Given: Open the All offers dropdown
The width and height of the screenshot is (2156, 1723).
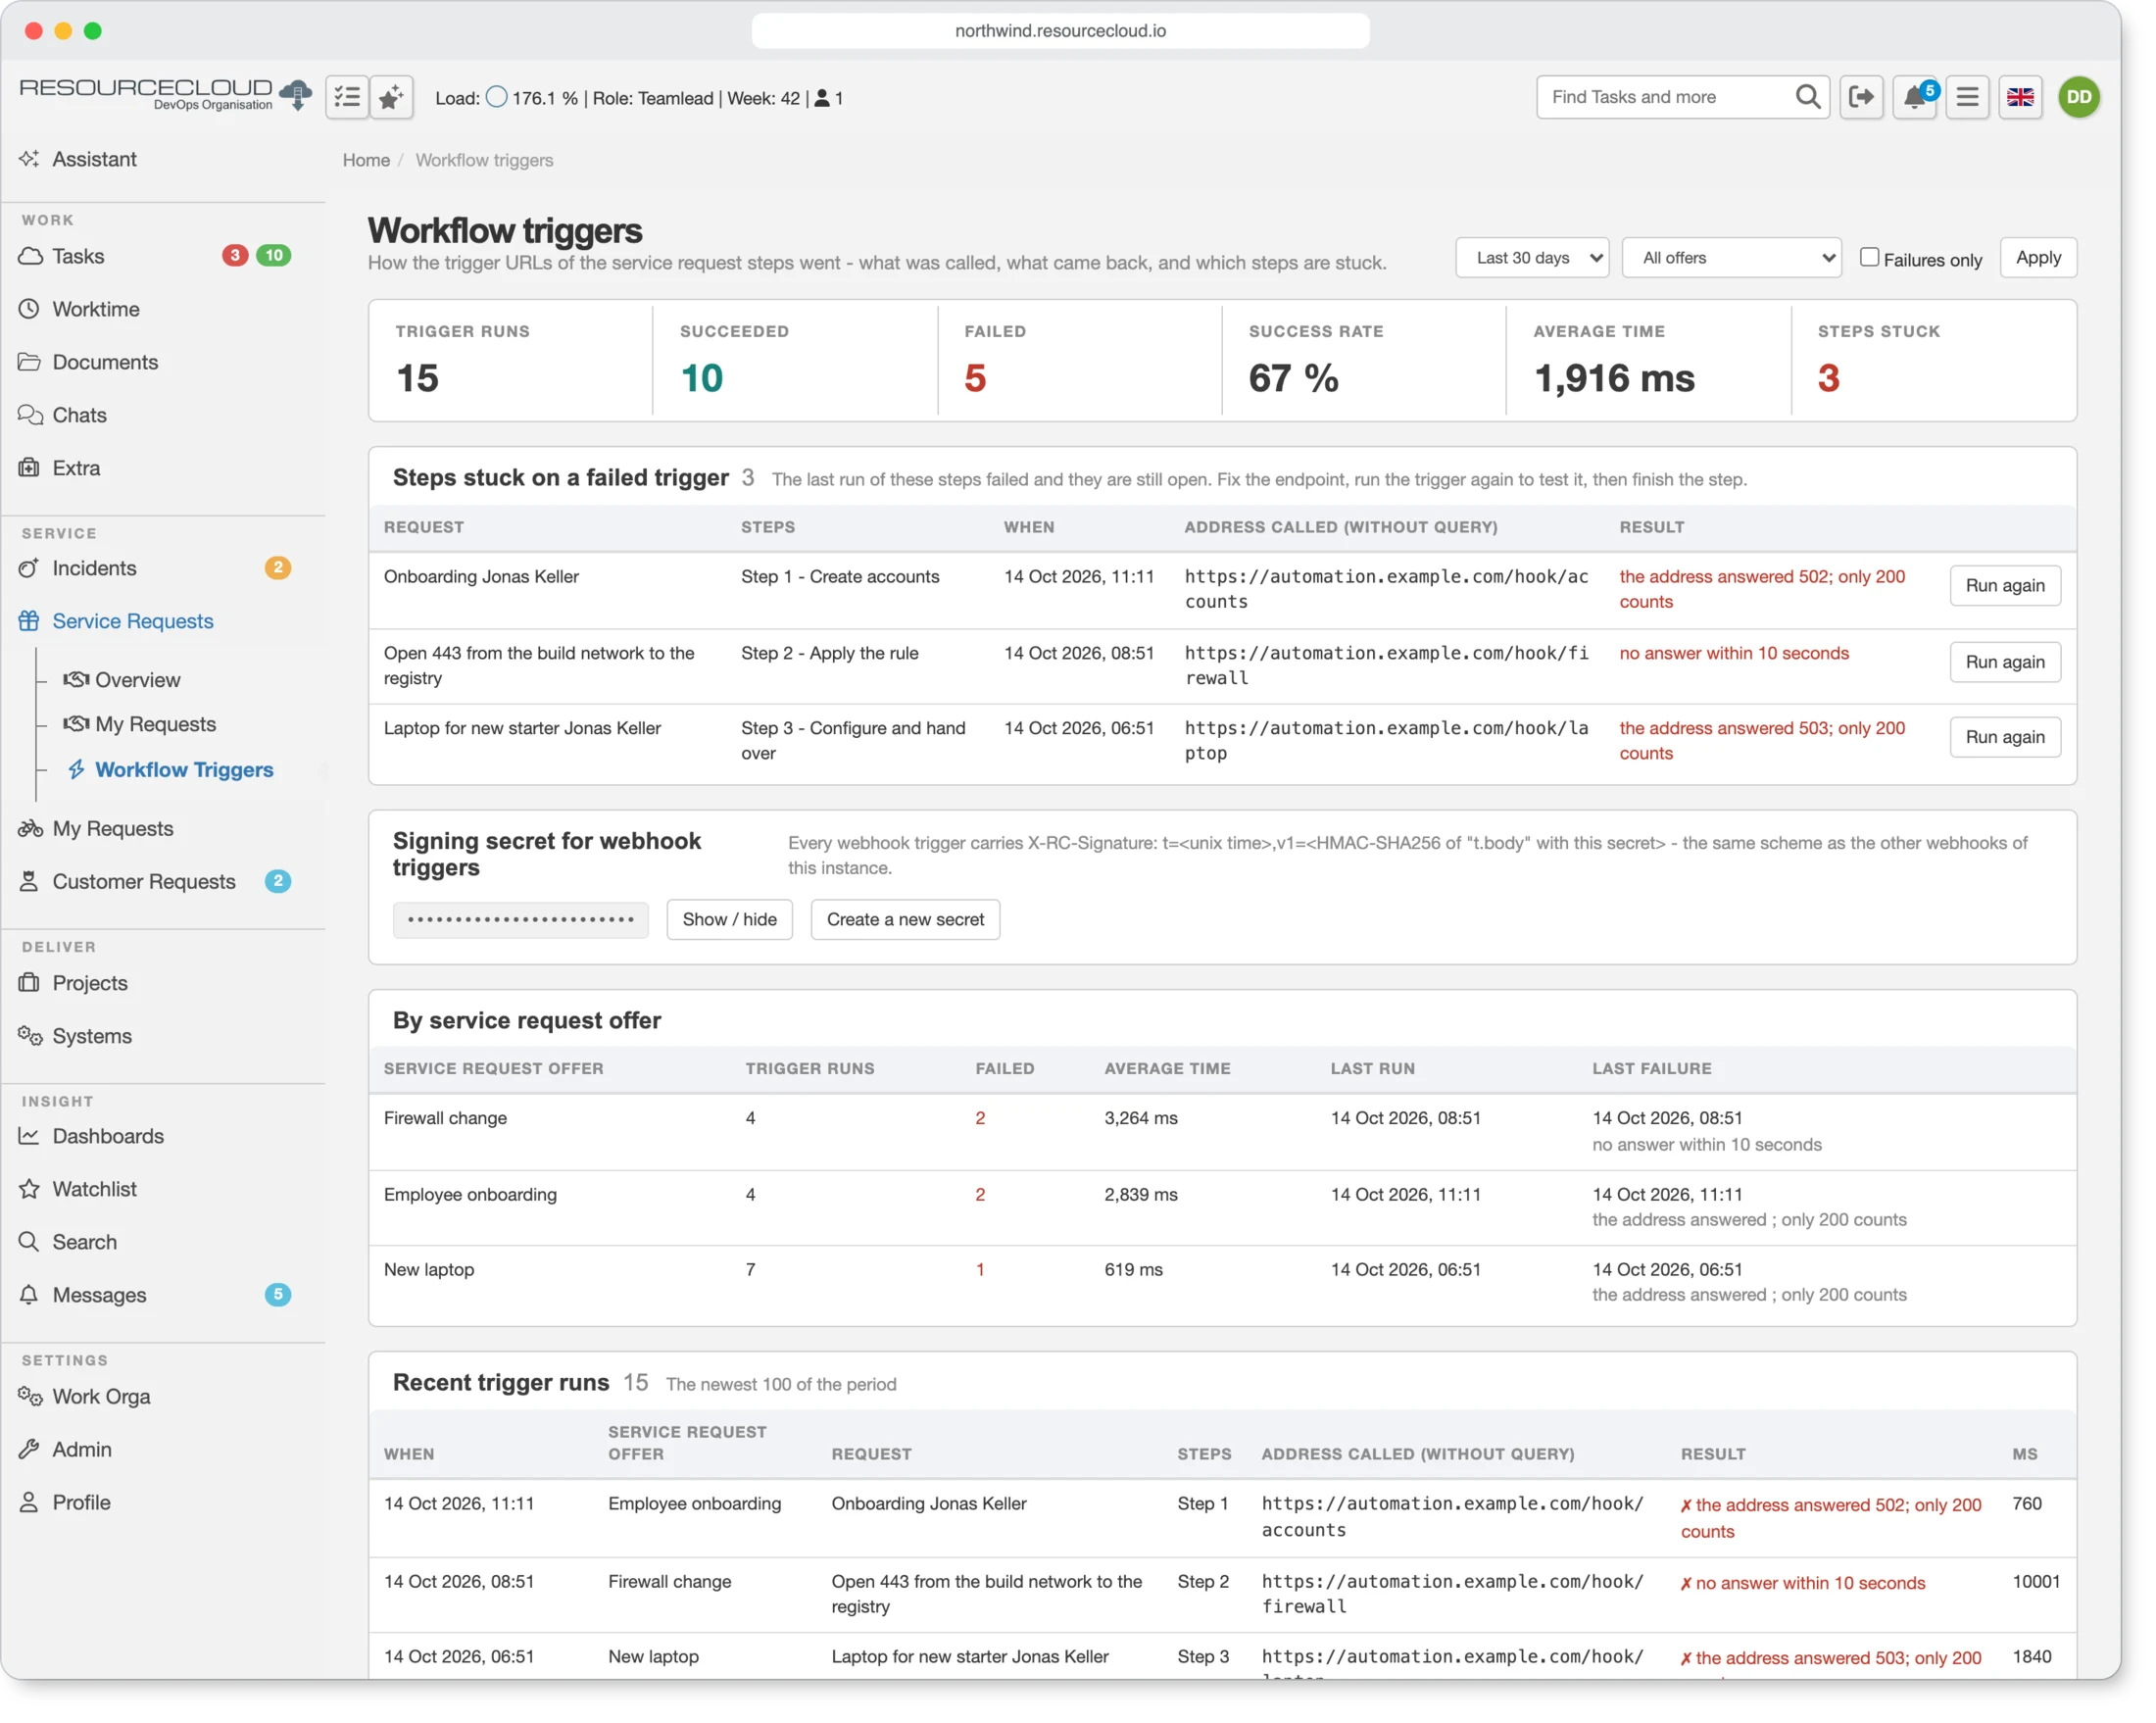Looking at the screenshot, I should pos(1732,258).
